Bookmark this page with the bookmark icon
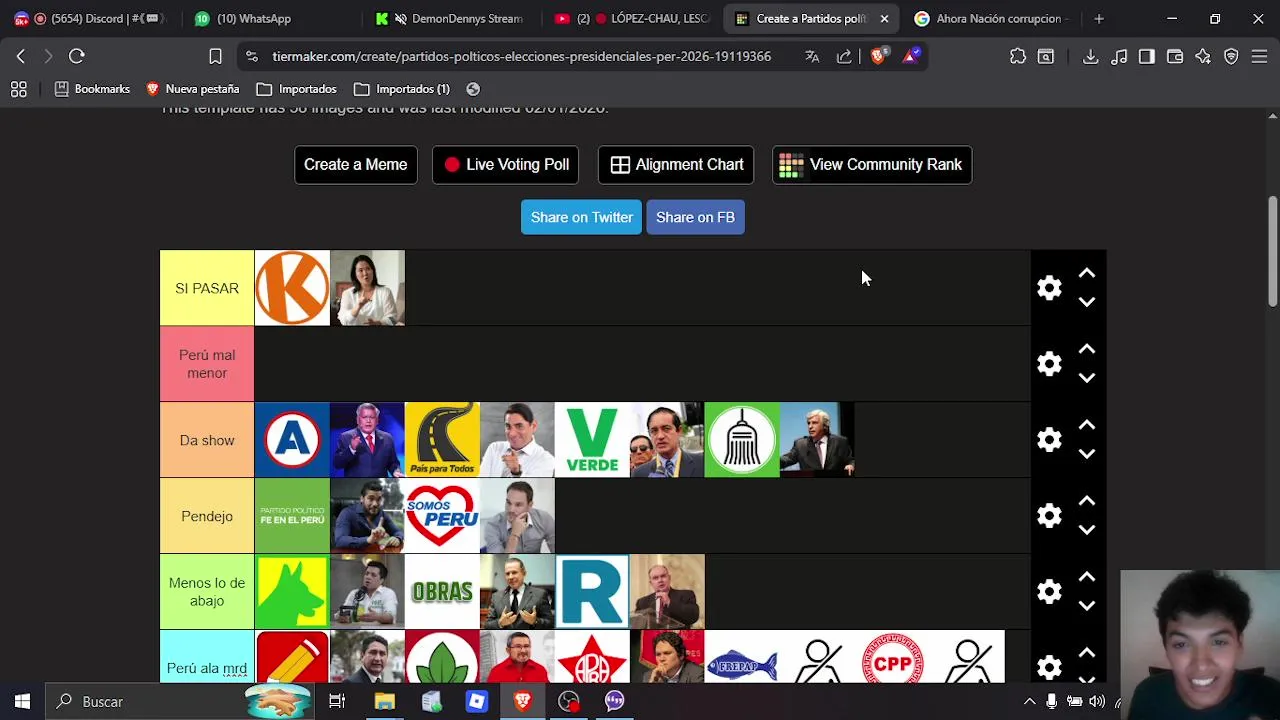The height and width of the screenshot is (720, 1280). pos(215,56)
